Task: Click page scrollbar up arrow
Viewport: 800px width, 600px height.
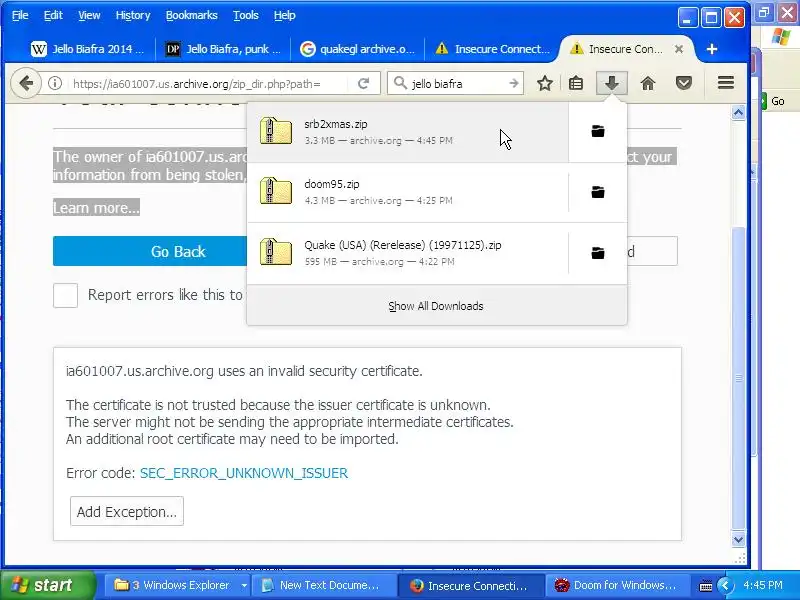Action: 738,112
